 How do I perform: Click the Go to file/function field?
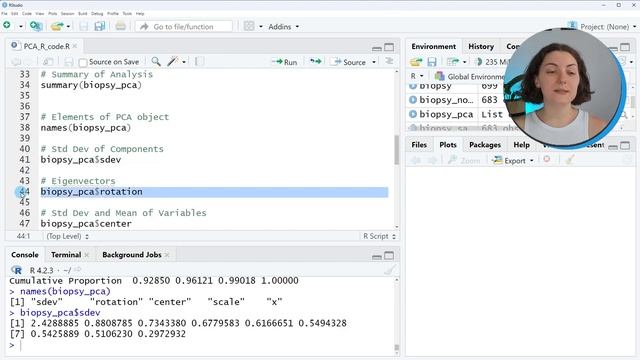[184, 27]
